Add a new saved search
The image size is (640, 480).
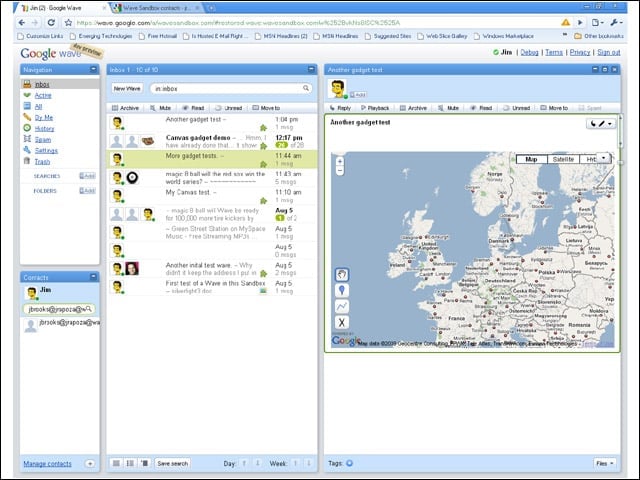(87, 176)
